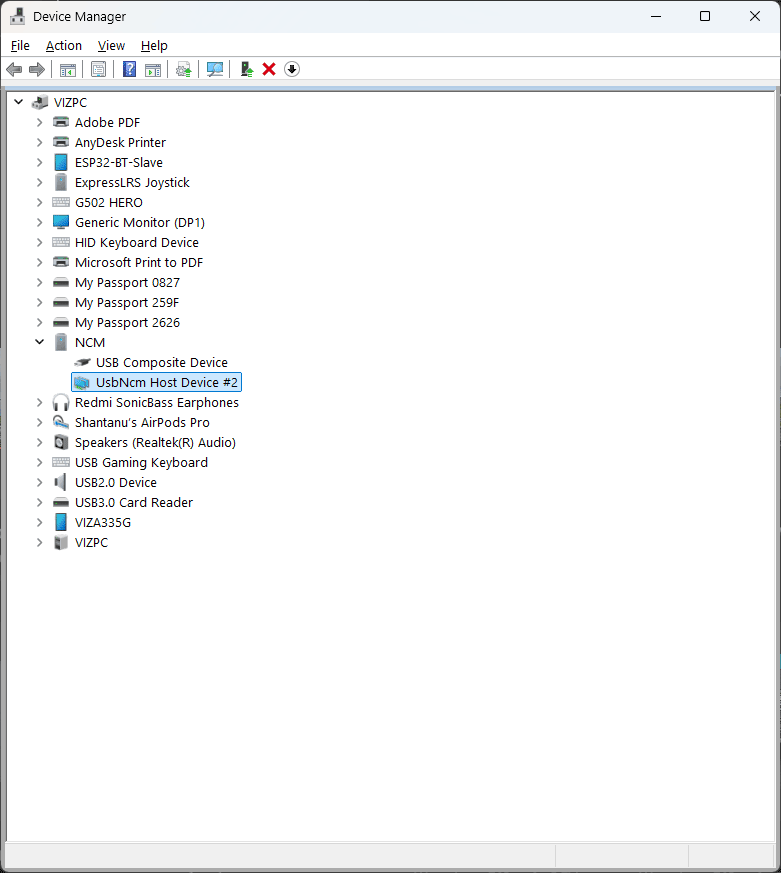Expand the VIZA335G node

tap(40, 522)
